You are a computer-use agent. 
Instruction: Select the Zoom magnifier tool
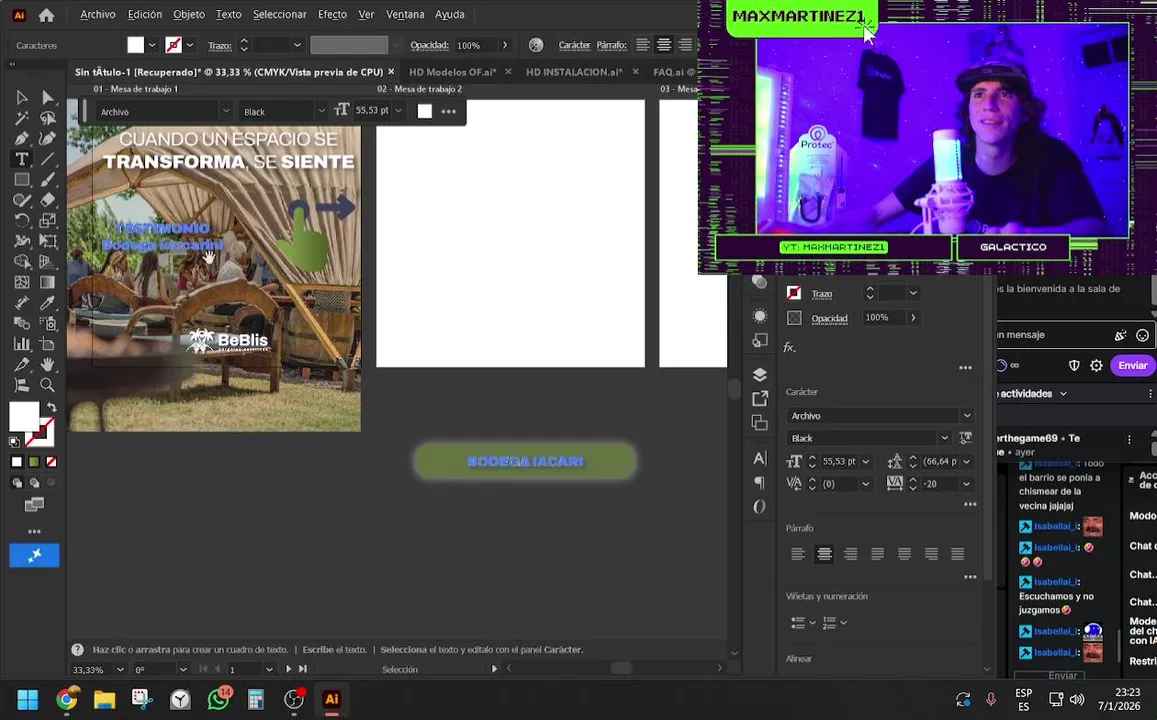47,385
